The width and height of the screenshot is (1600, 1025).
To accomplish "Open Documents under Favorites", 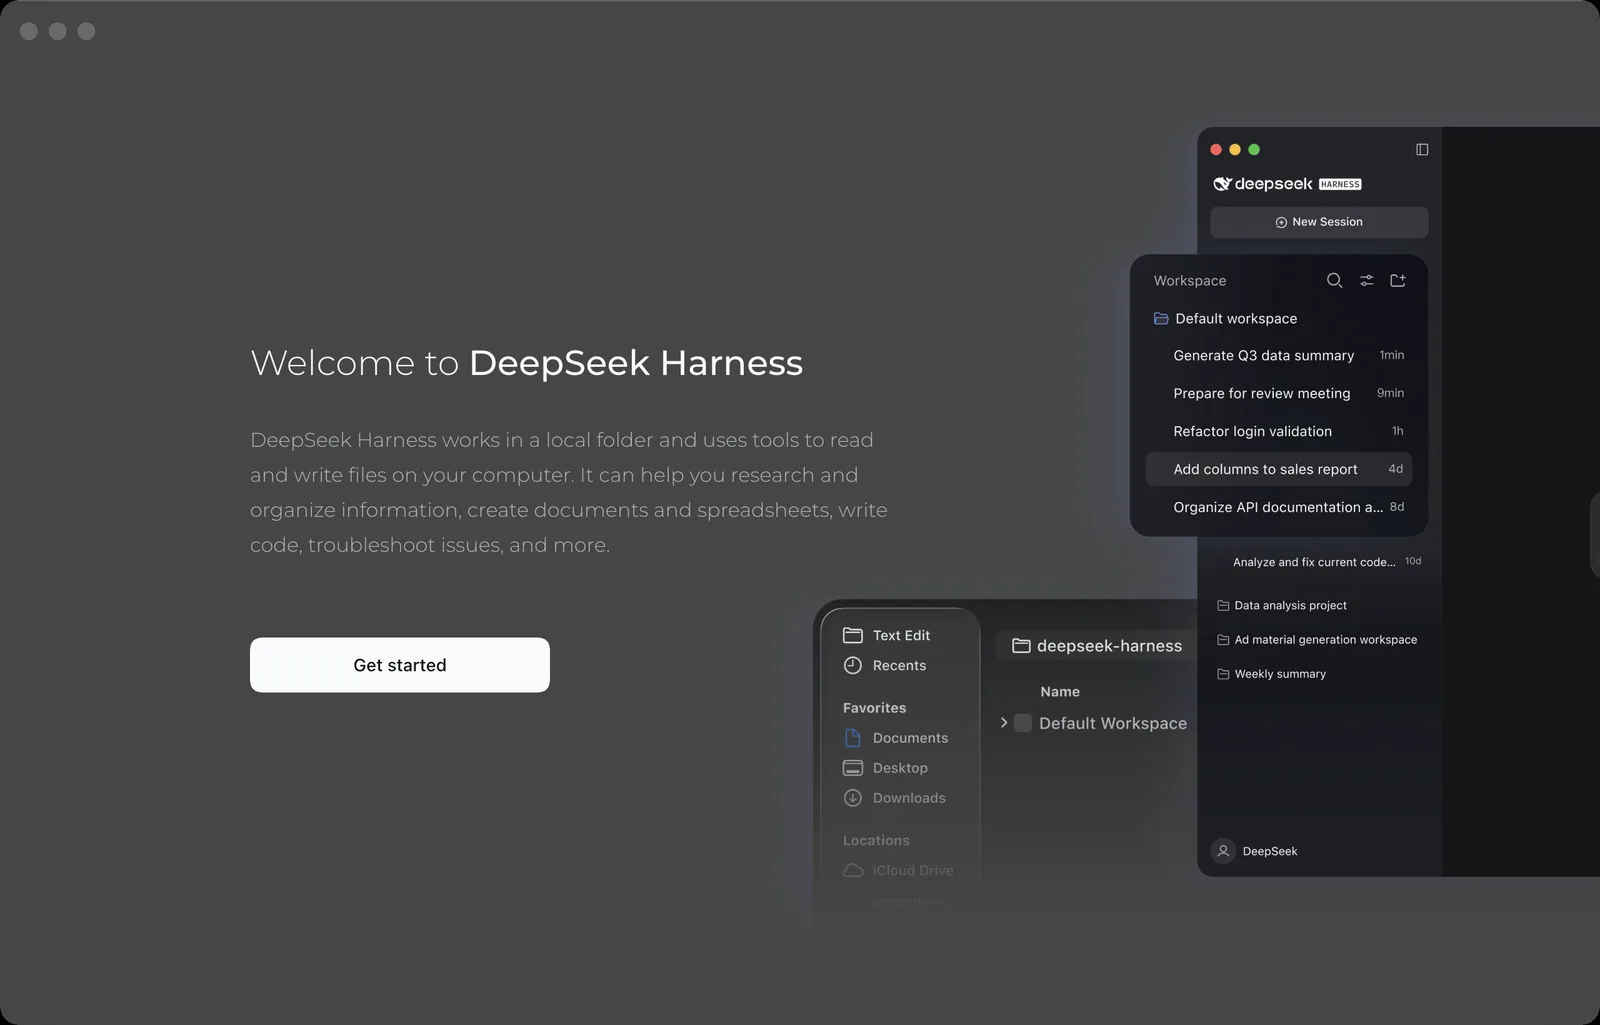I will coord(896,738).
